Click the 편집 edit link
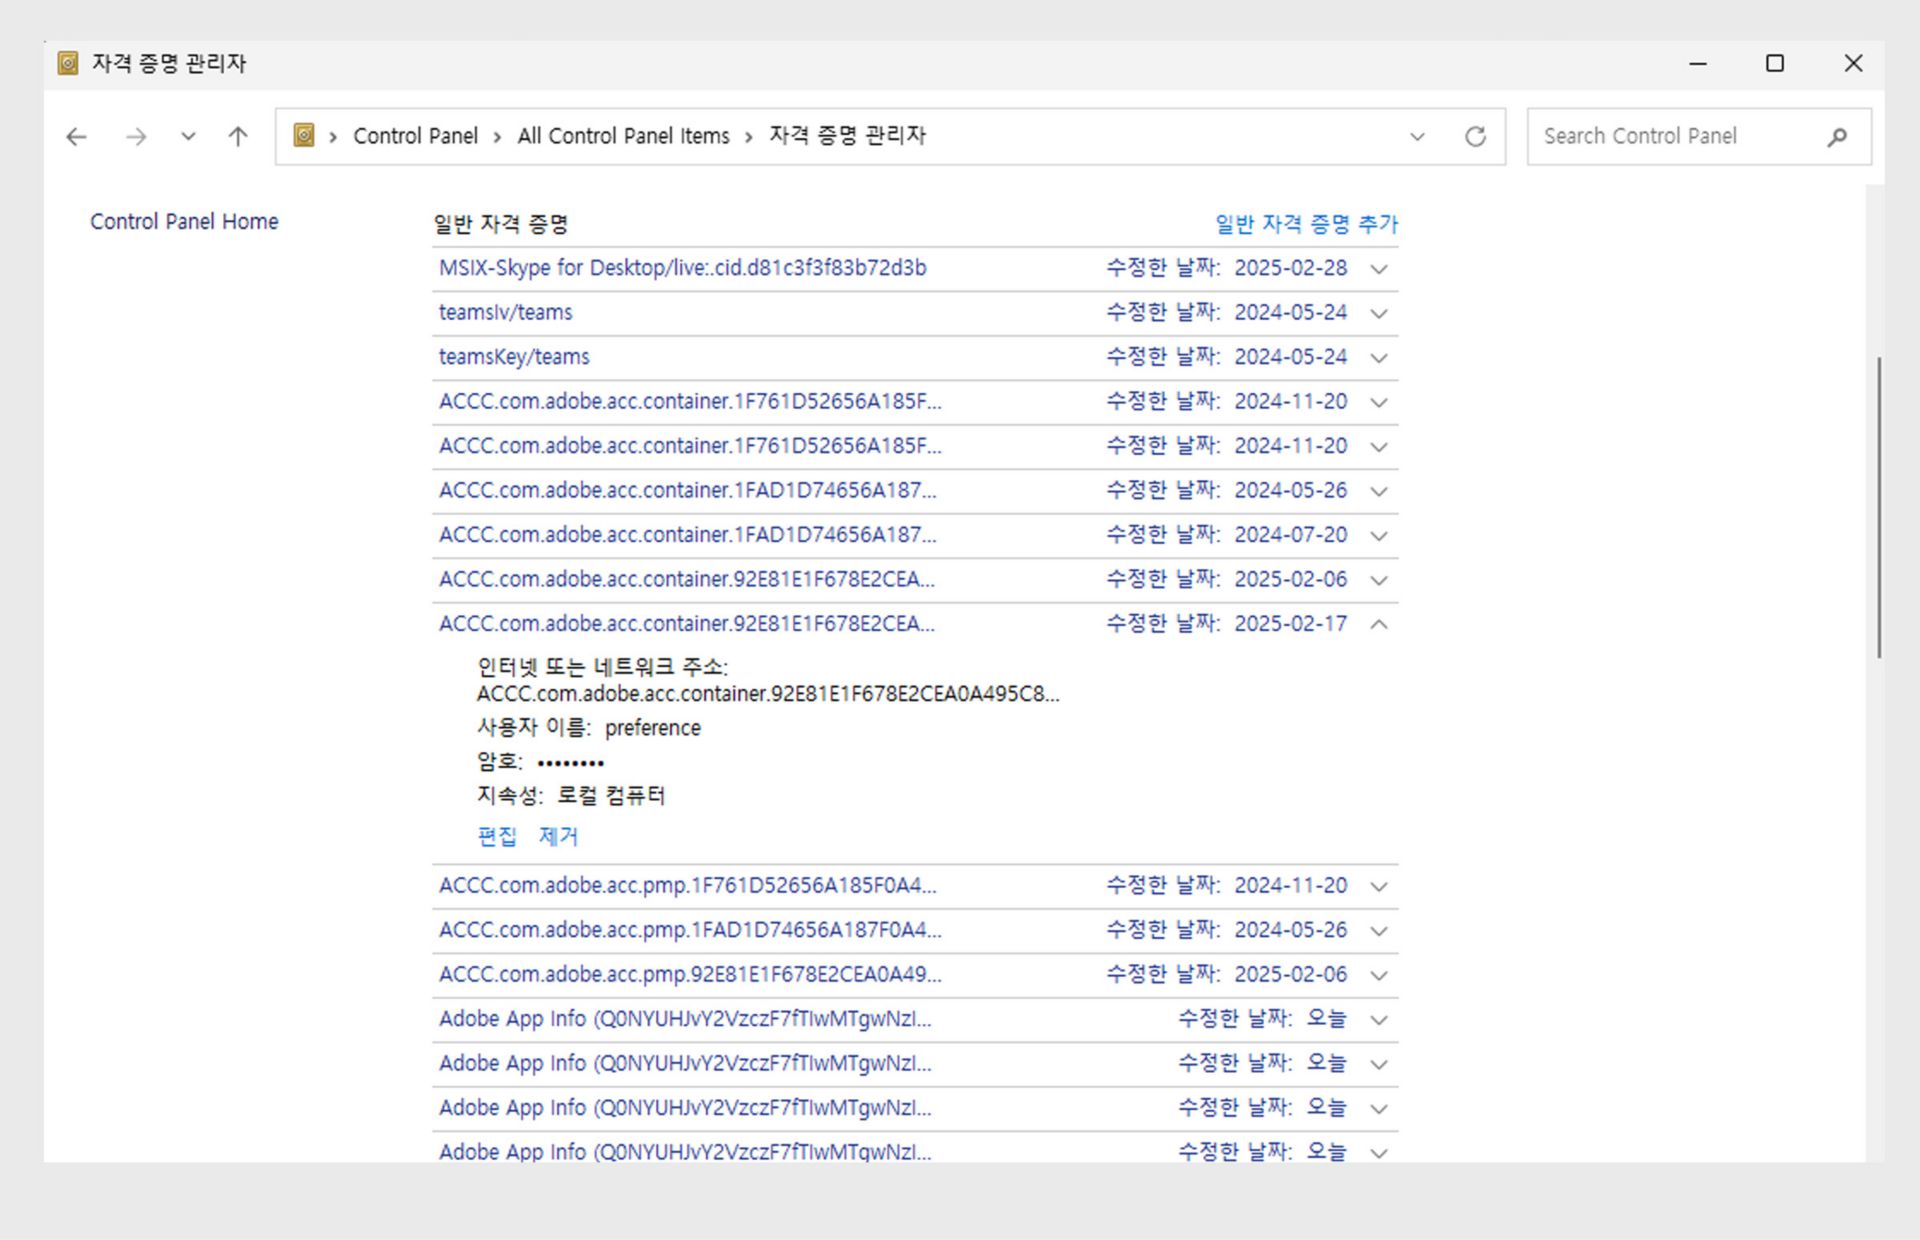Viewport: 1920px width, 1240px height. 497,836
